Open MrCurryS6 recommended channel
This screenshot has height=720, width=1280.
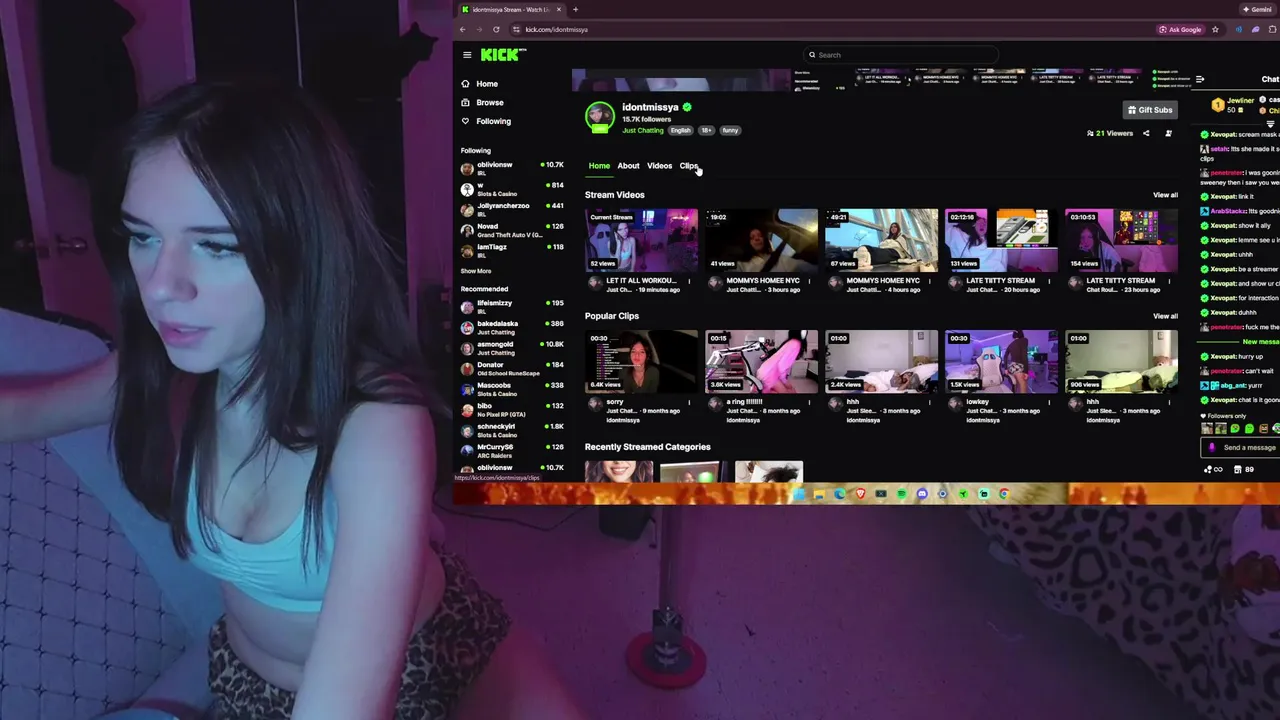pos(512,450)
